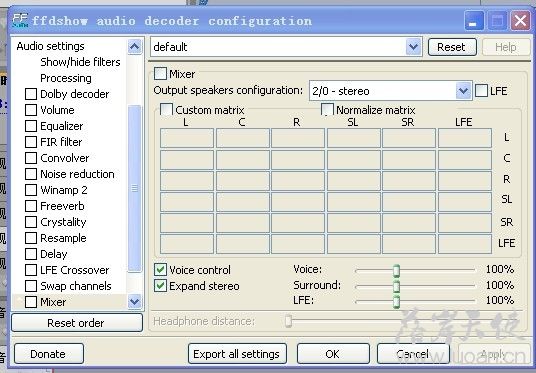Confirm with the OK button
The width and height of the screenshot is (536, 373).
click(333, 354)
